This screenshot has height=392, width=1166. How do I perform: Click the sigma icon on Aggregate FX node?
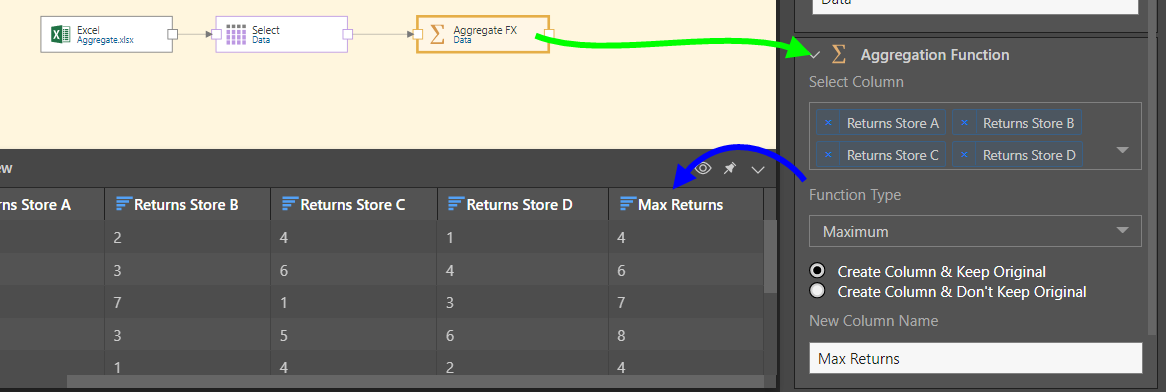click(438, 34)
